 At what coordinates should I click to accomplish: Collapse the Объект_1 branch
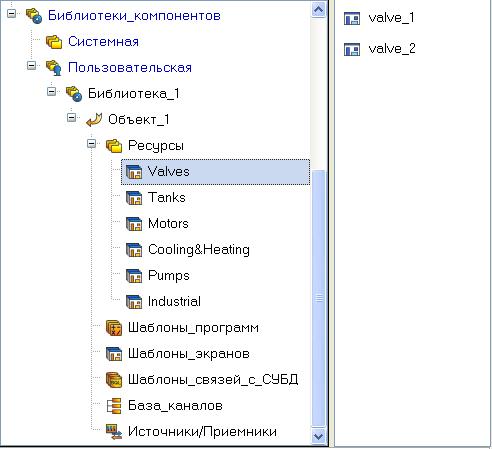click(x=71, y=117)
